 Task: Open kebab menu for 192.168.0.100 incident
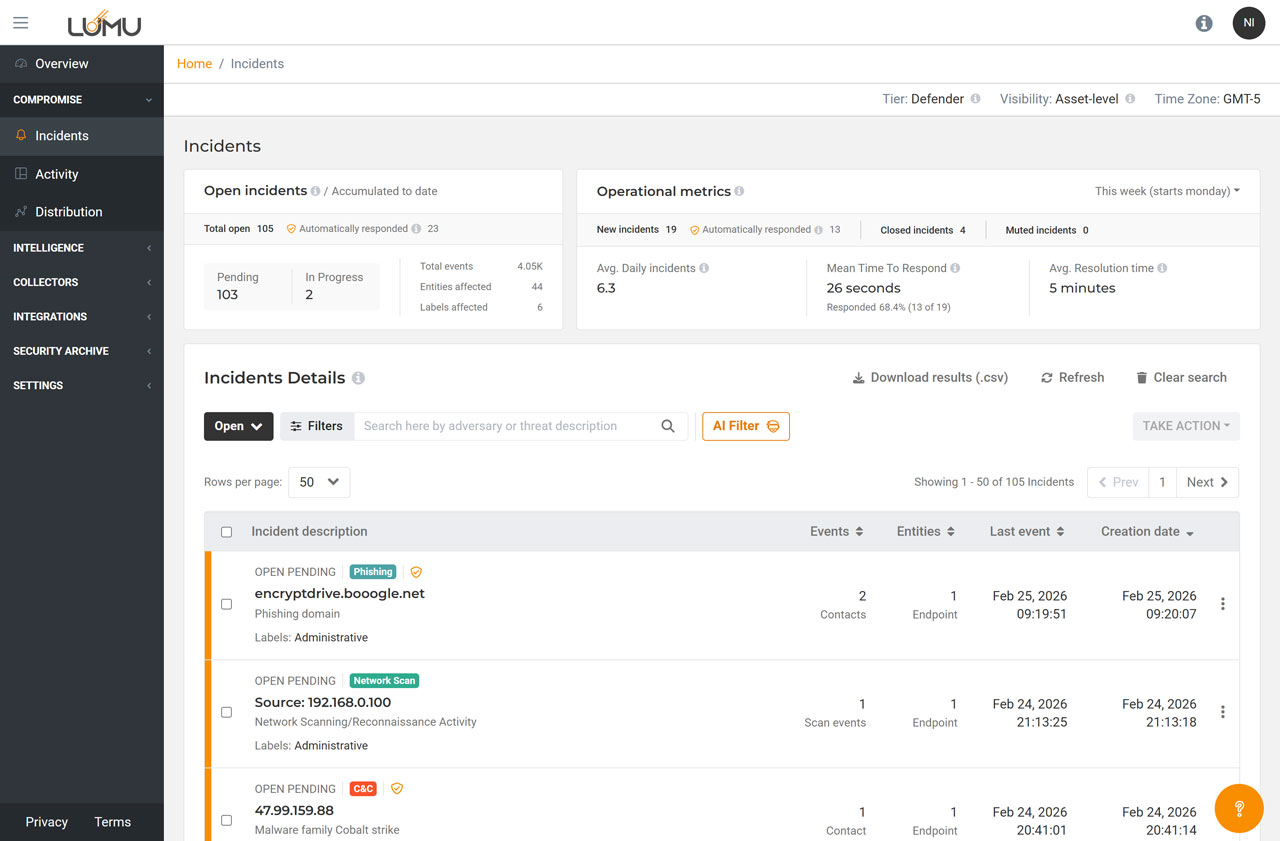(1222, 712)
